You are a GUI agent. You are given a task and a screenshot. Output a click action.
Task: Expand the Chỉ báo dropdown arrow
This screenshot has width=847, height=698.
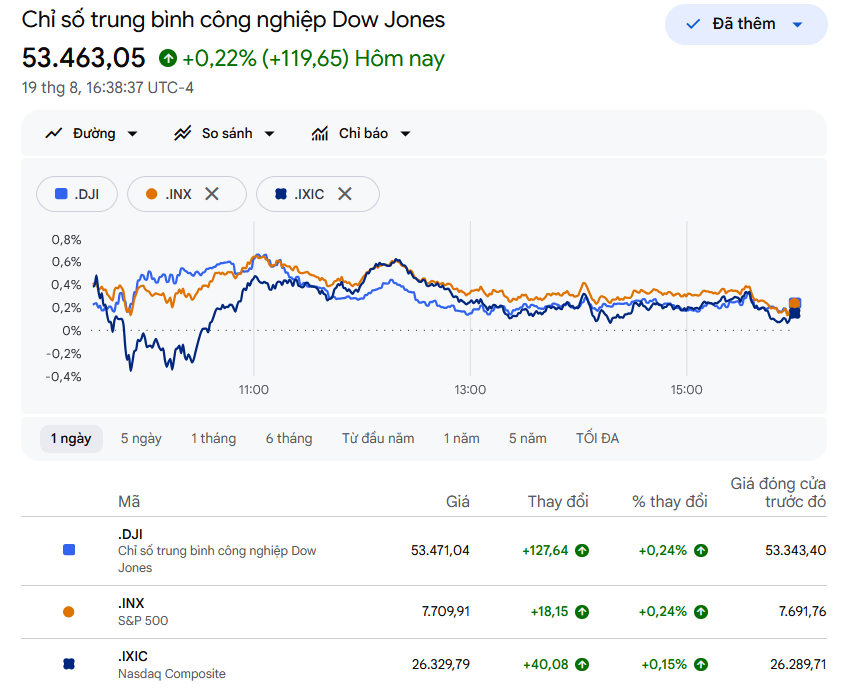[405, 134]
